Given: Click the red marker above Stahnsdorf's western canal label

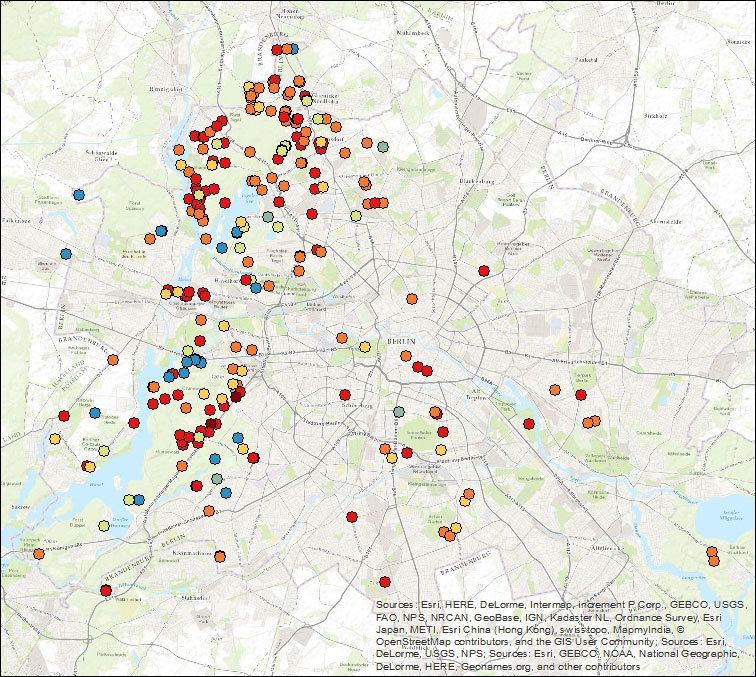Looking at the screenshot, I should pos(106,590).
